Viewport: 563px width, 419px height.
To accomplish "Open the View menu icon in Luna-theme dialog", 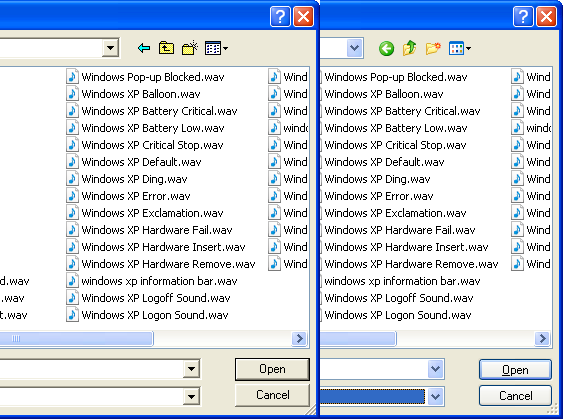I will 460,48.
